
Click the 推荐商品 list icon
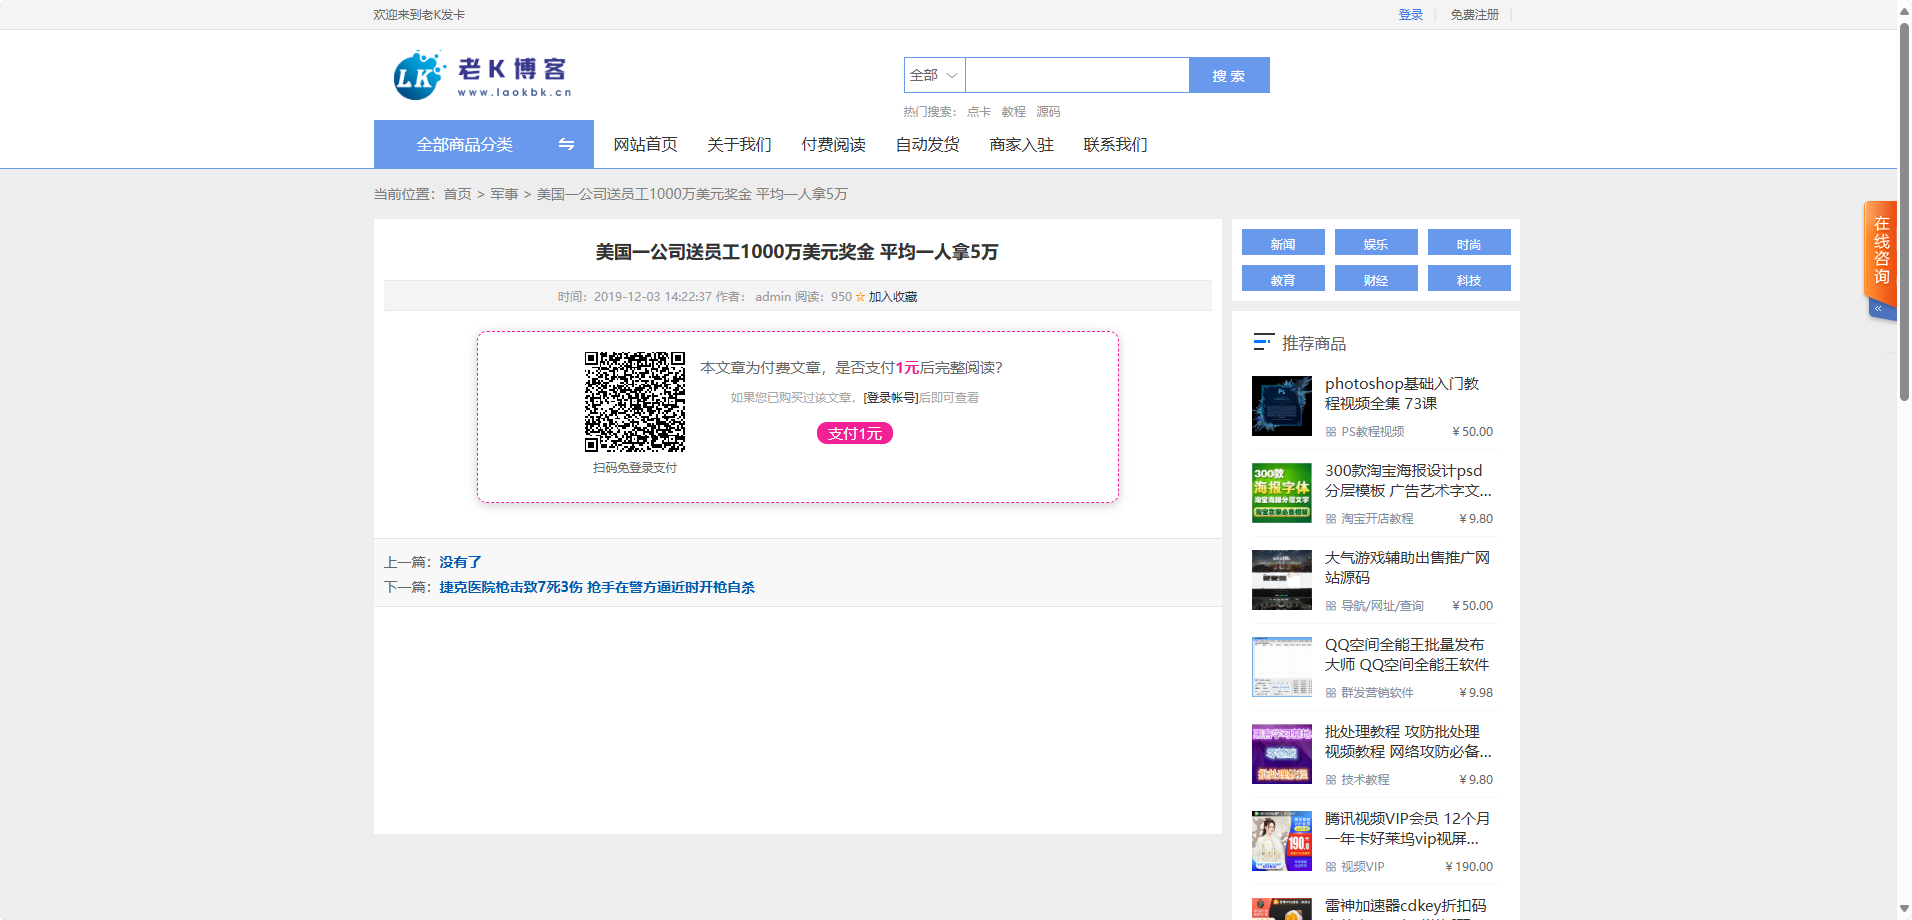tap(1263, 342)
